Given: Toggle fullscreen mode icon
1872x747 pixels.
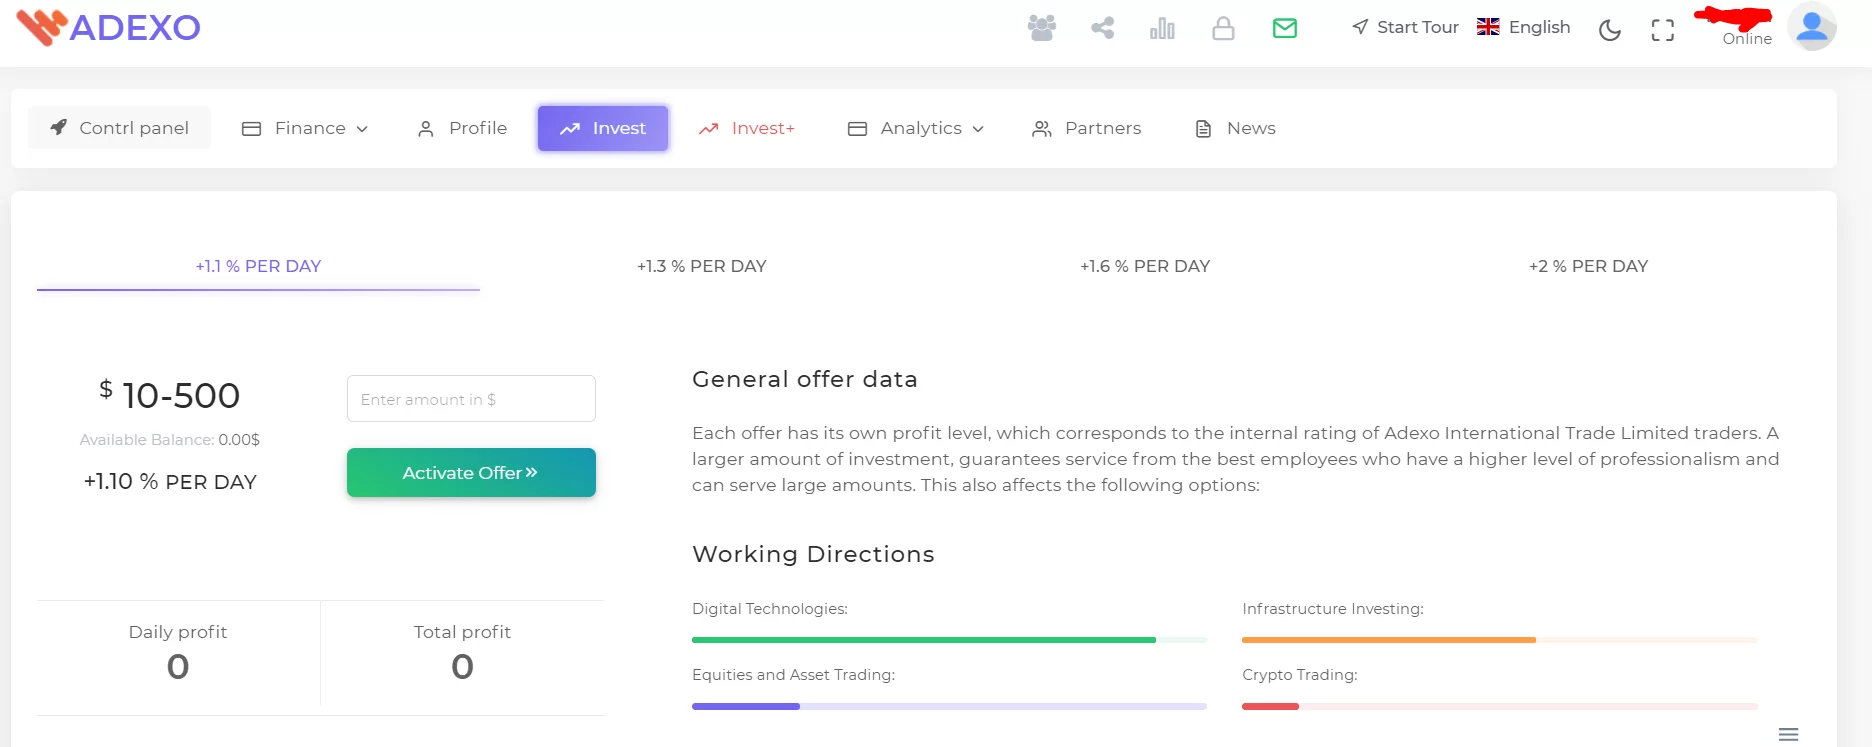Looking at the screenshot, I should (1662, 30).
